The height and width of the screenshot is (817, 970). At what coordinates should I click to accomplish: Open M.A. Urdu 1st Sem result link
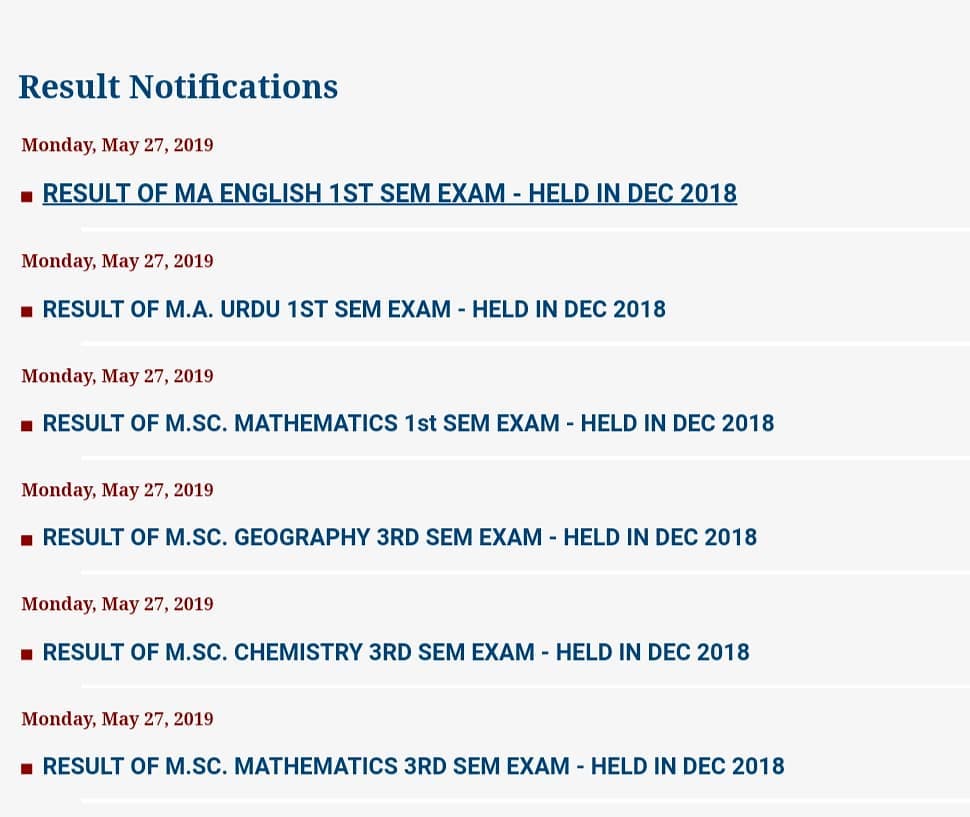tap(354, 309)
